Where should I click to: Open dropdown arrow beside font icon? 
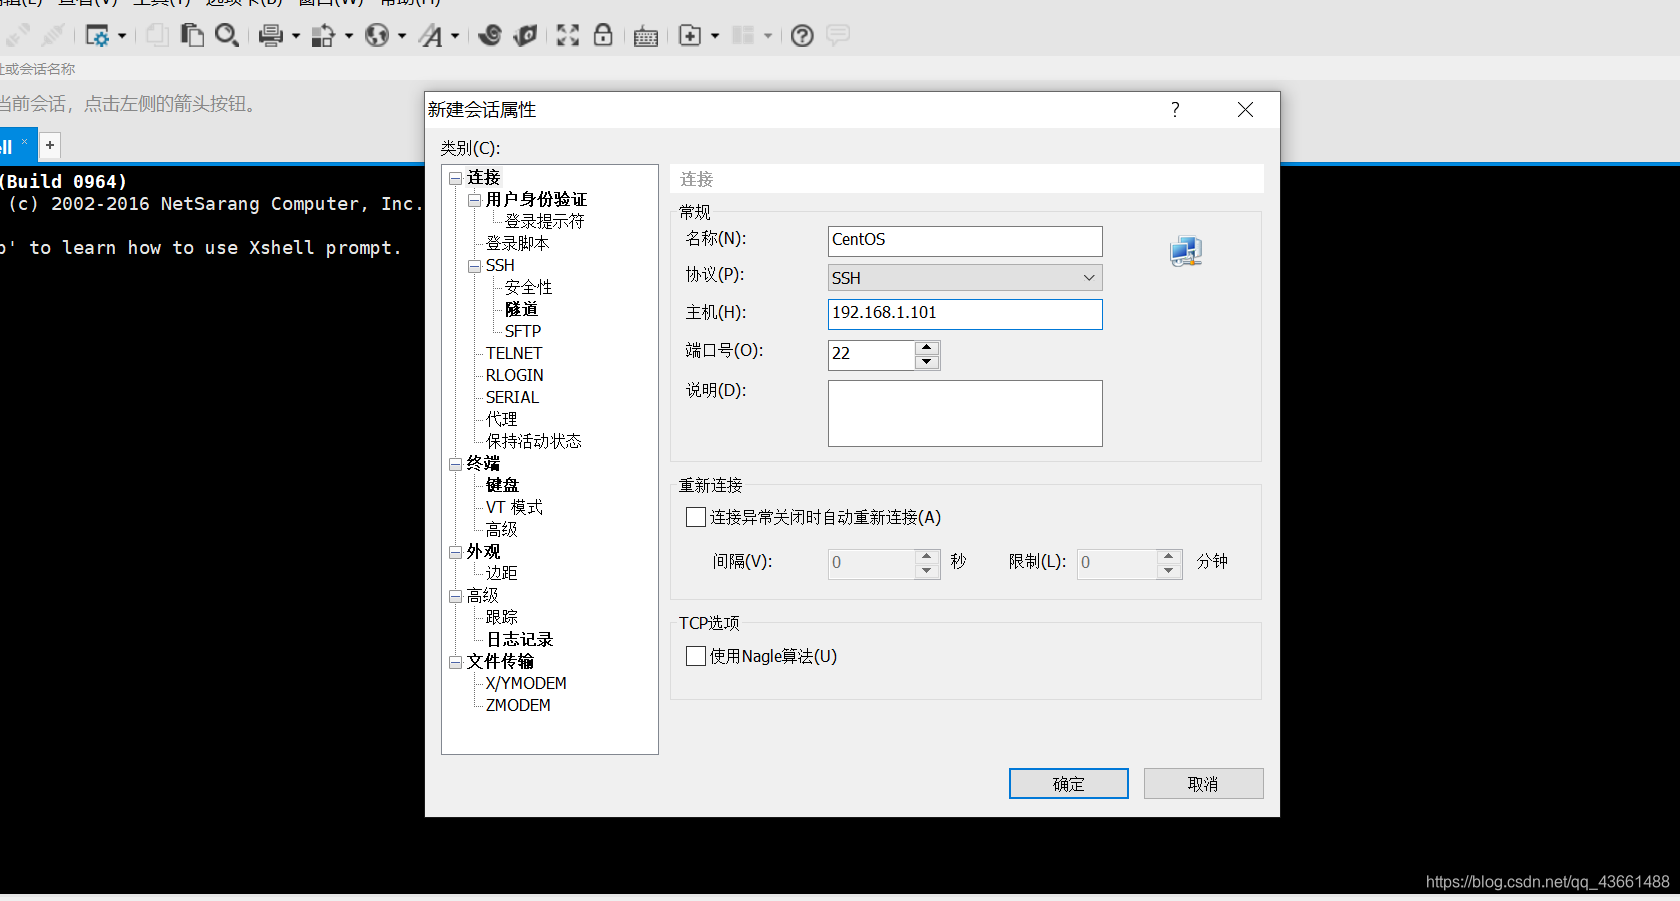(x=455, y=36)
